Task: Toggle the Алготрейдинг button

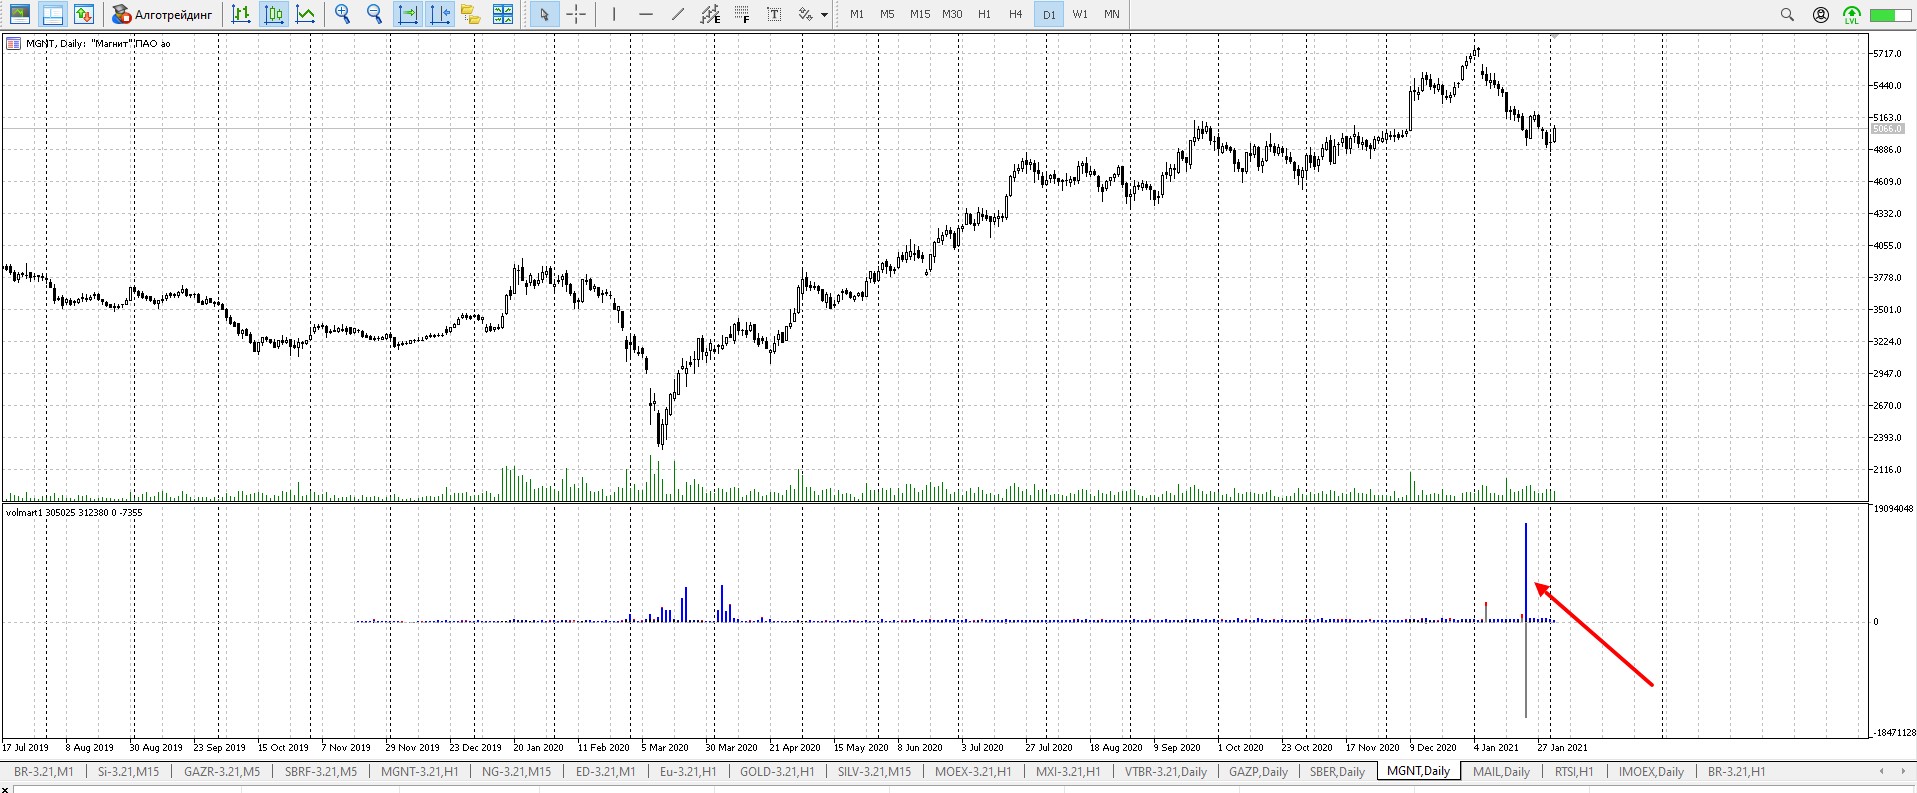Action: (162, 14)
